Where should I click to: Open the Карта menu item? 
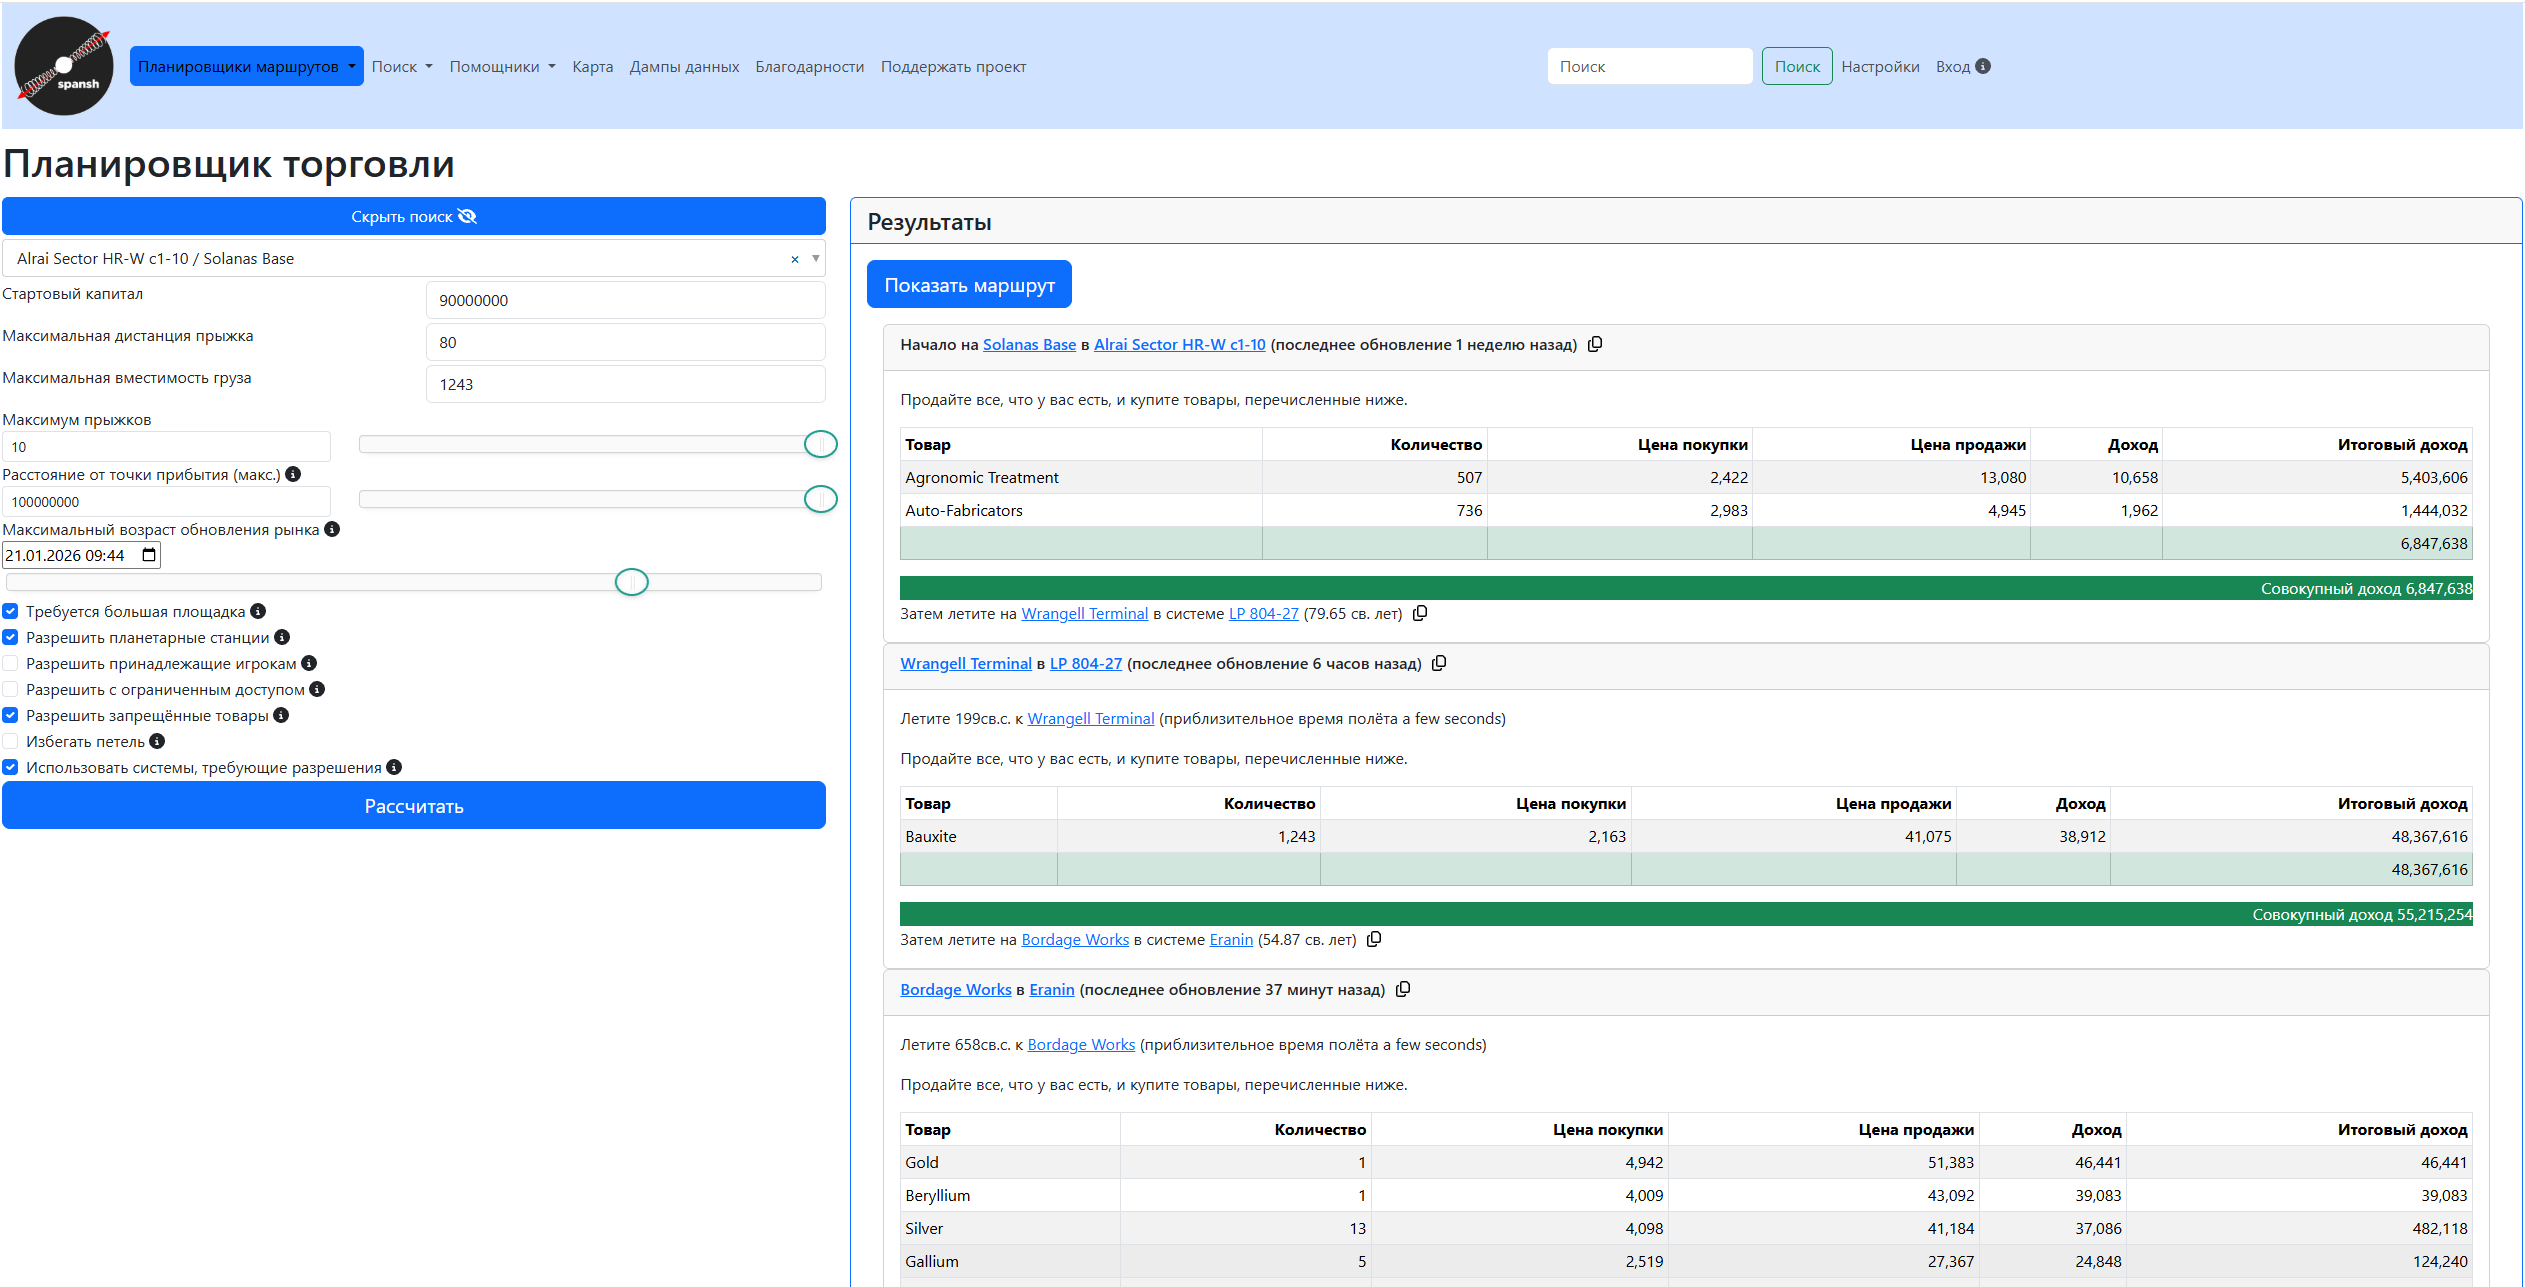pos(592,66)
